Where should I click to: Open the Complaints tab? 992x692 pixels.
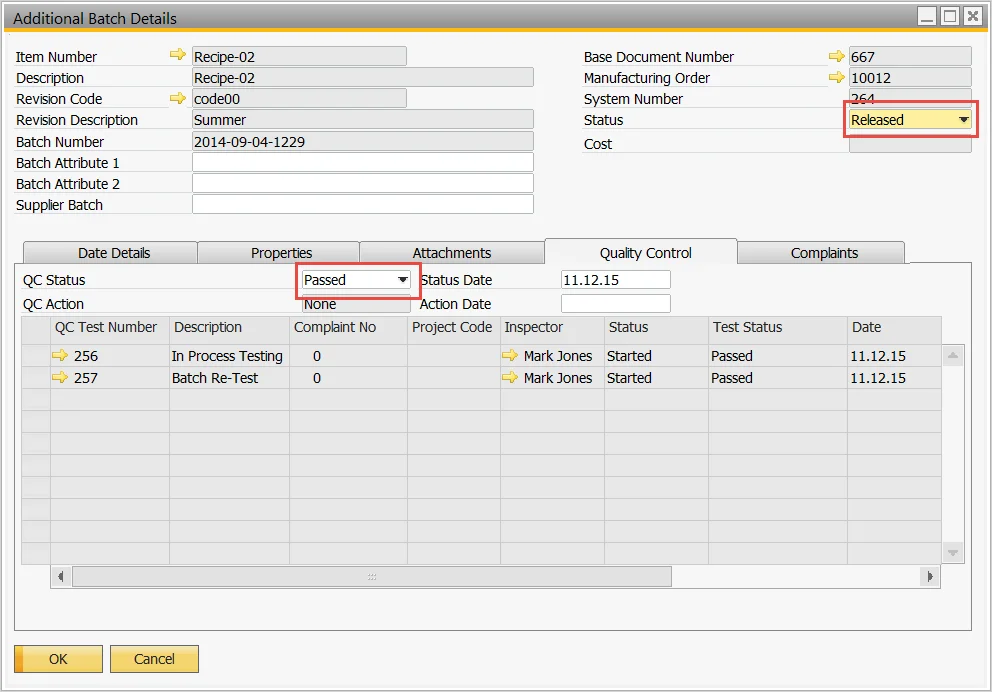point(822,253)
